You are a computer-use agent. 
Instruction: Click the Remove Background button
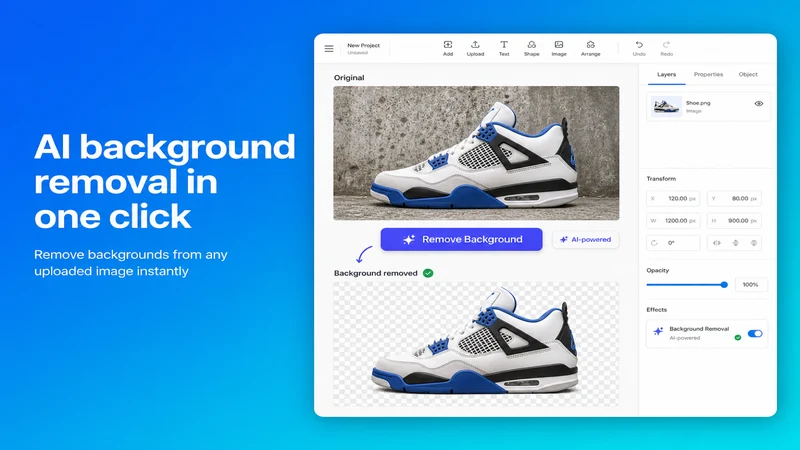coord(461,239)
